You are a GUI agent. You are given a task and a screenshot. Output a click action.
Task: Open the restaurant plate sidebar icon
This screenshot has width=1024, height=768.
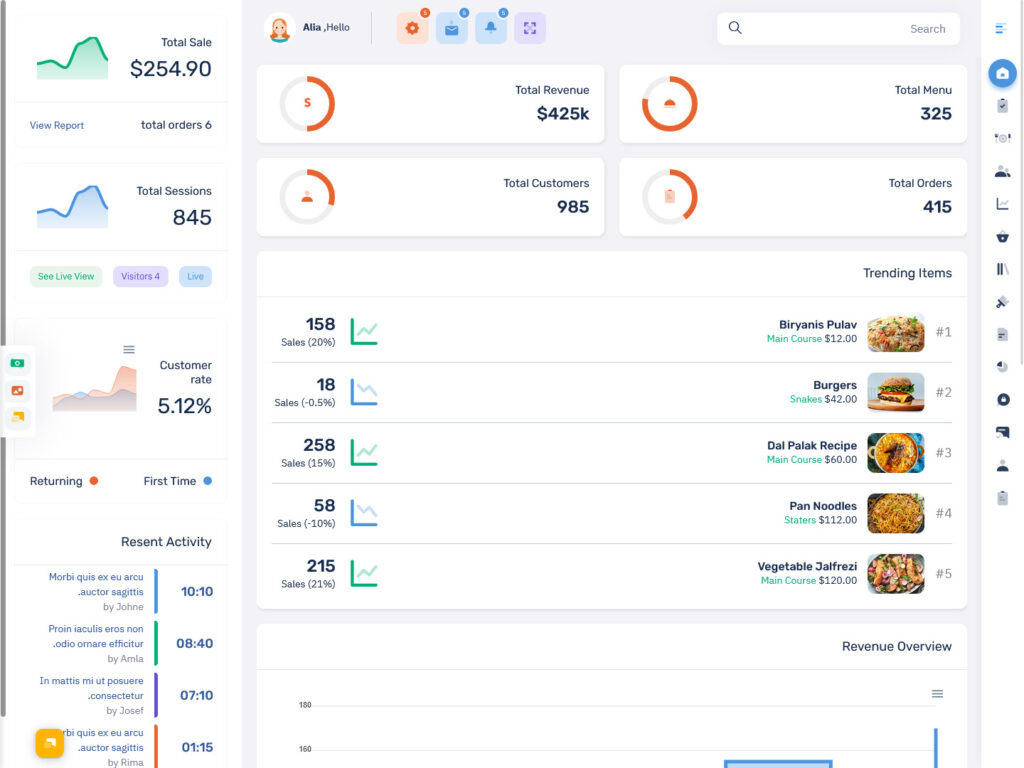[1002, 138]
